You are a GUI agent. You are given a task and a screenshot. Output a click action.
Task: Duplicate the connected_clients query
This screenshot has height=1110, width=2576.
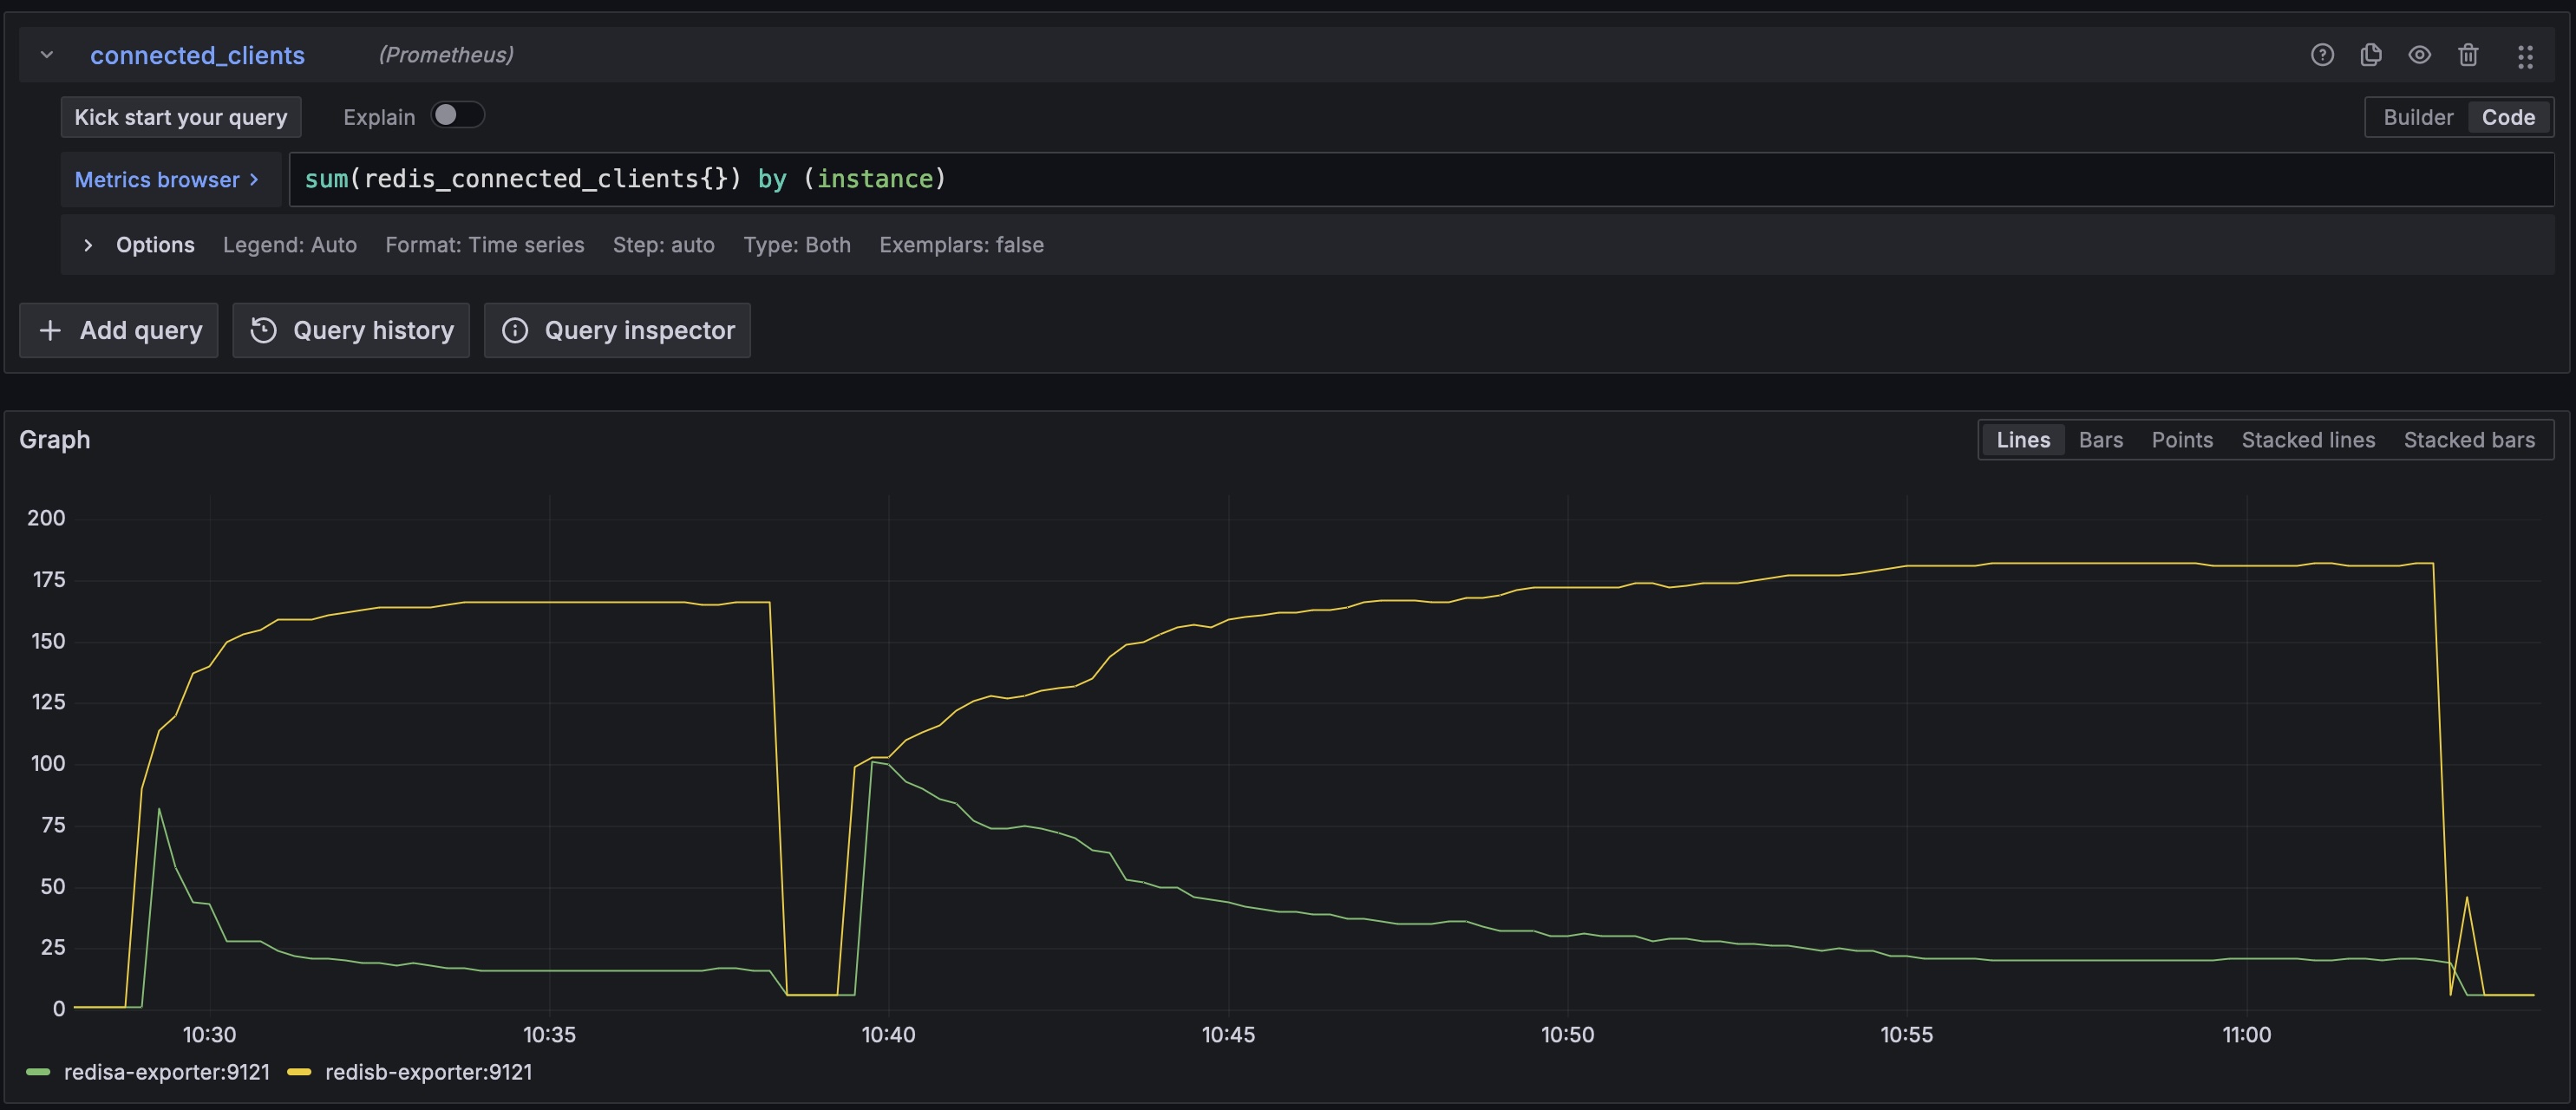click(2370, 55)
